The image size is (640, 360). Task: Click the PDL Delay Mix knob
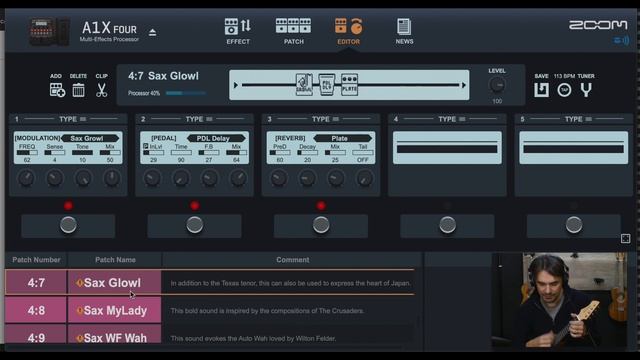[x=238, y=178]
